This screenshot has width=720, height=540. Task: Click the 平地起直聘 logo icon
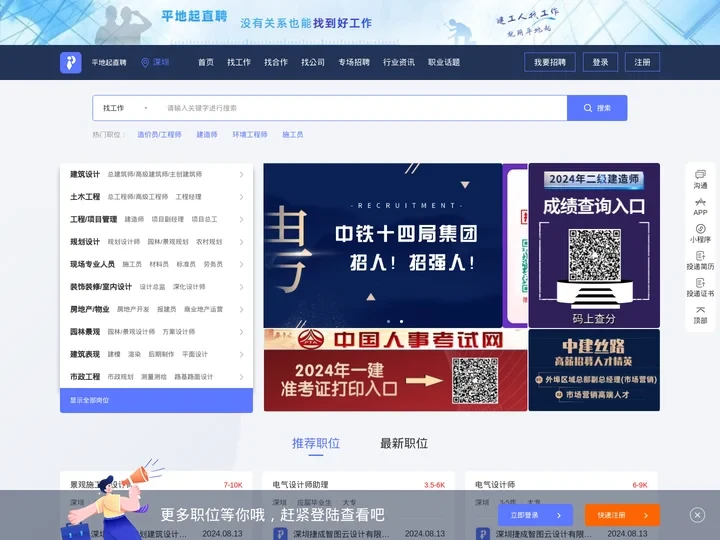[x=71, y=62]
